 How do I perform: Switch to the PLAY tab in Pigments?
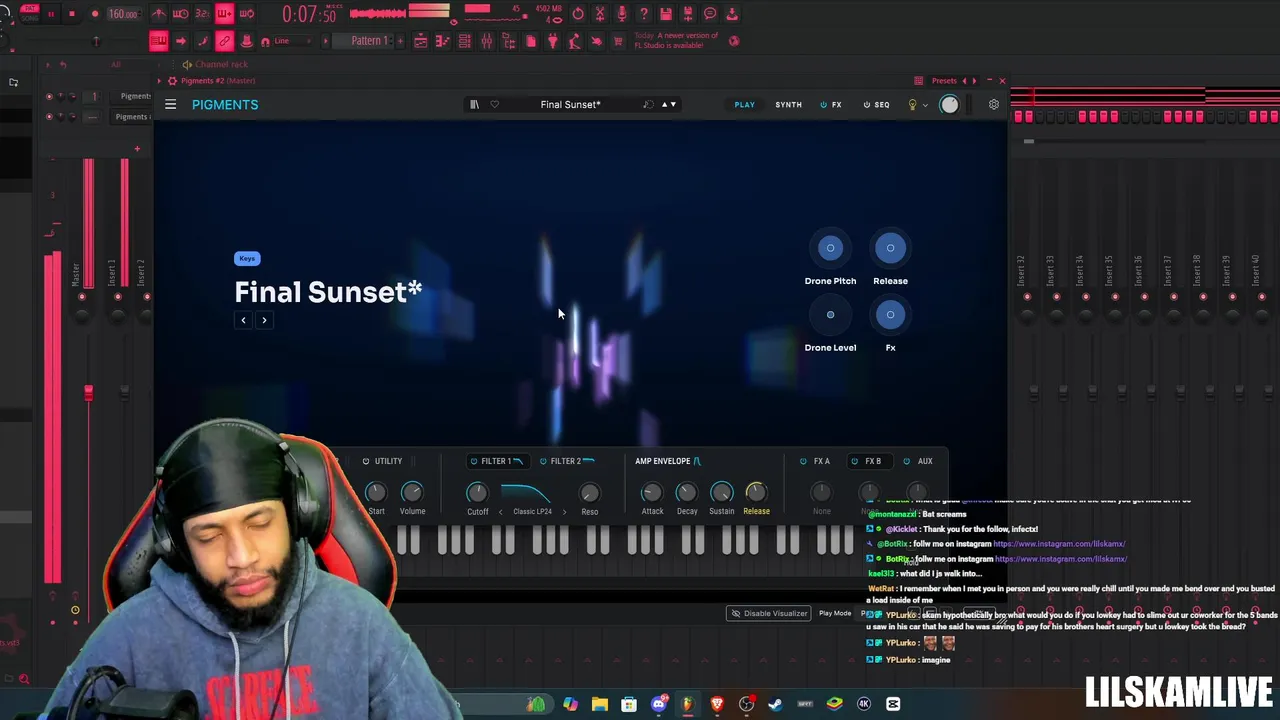pos(745,104)
